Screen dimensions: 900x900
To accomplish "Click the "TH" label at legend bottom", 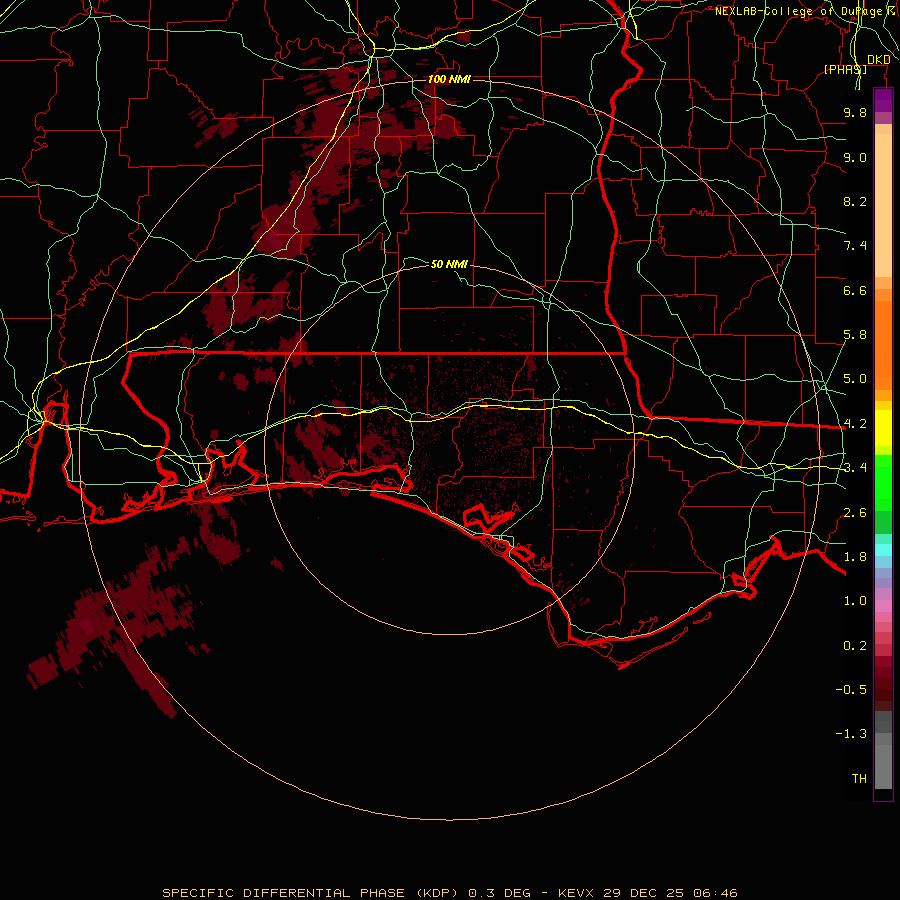I will (859, 779).
